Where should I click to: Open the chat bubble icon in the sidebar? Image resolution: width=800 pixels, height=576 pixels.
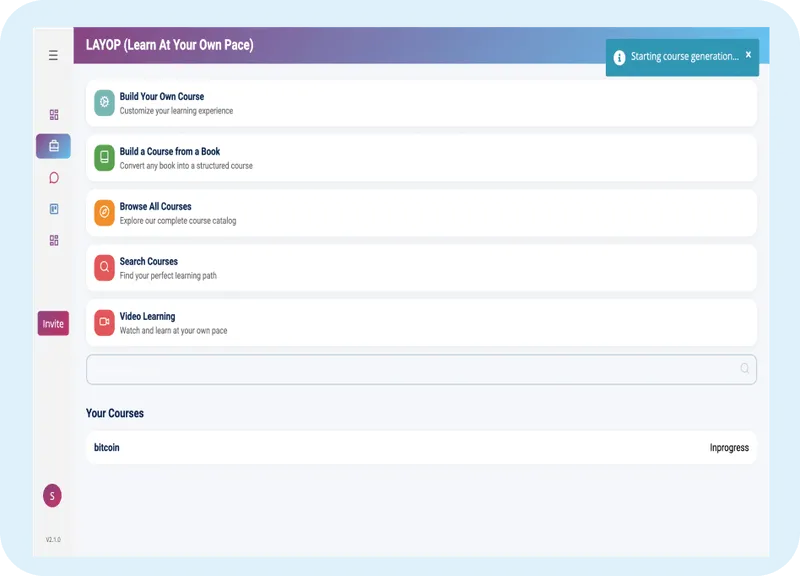click(53, 177)
